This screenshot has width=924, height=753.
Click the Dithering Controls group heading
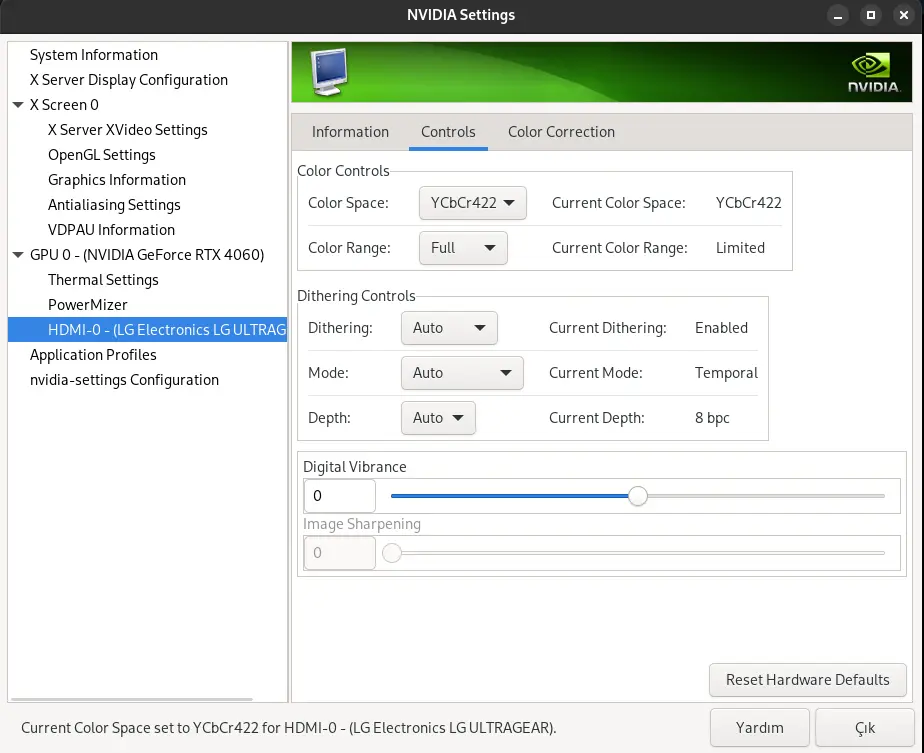pos(356,296)
